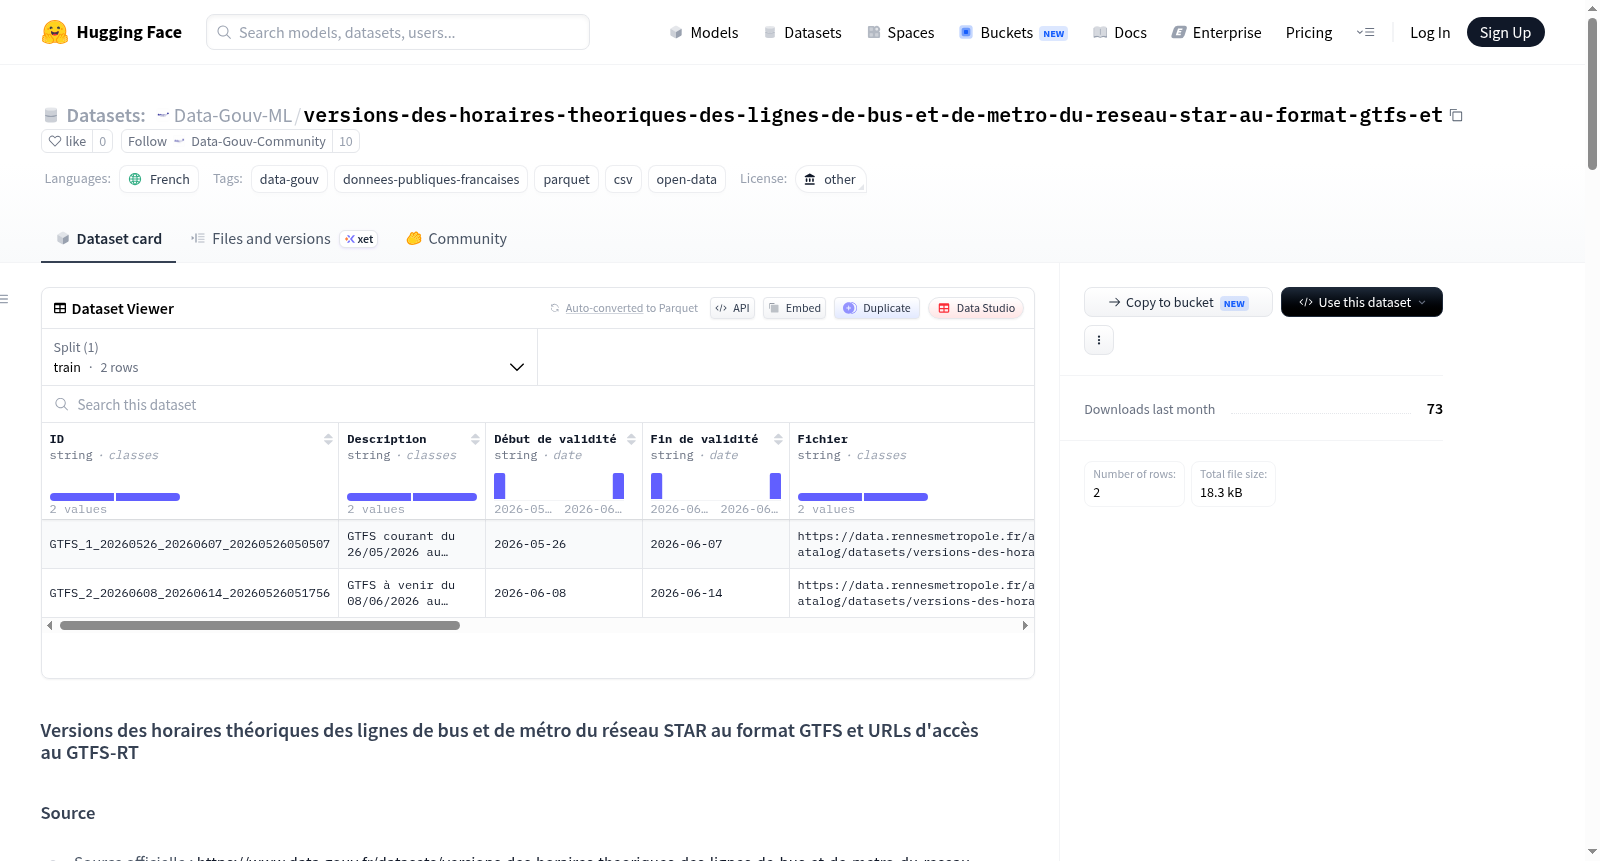Open Docs in navigation
The height and width of the screenshot is (861, 1600).
1120,32
